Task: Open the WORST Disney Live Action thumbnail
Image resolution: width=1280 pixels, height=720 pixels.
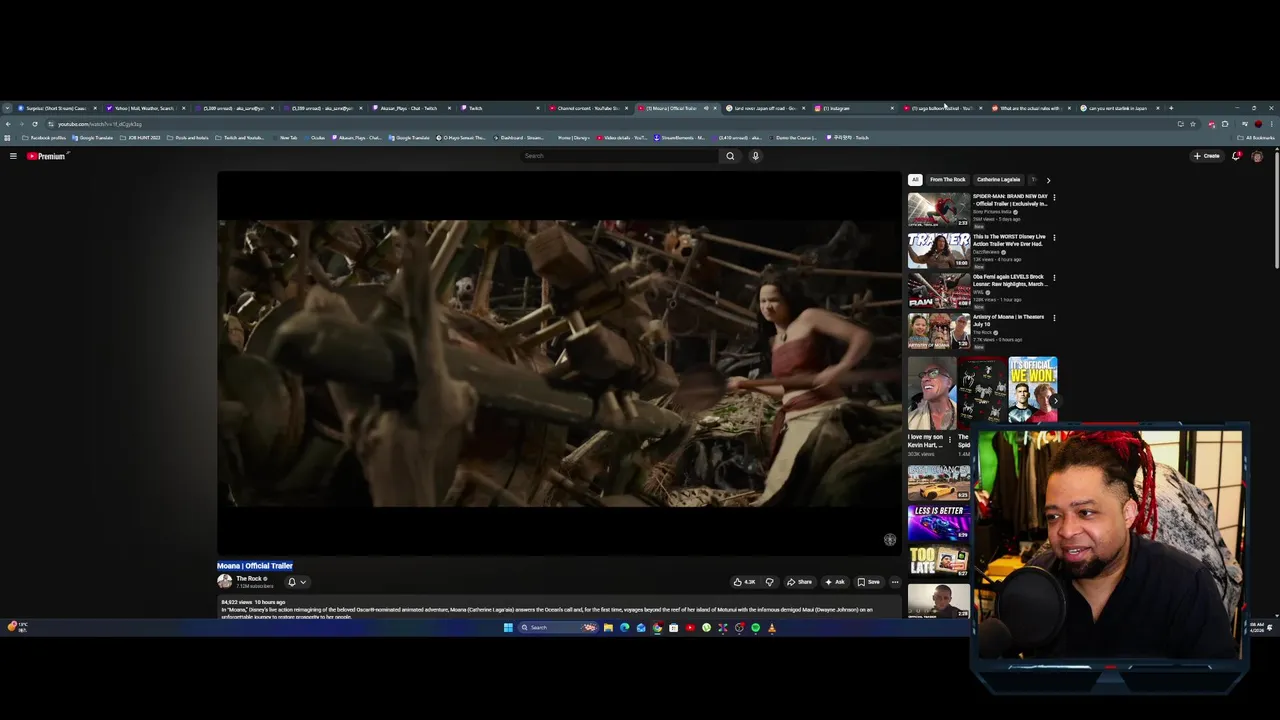Action: [x=938, y=250]
